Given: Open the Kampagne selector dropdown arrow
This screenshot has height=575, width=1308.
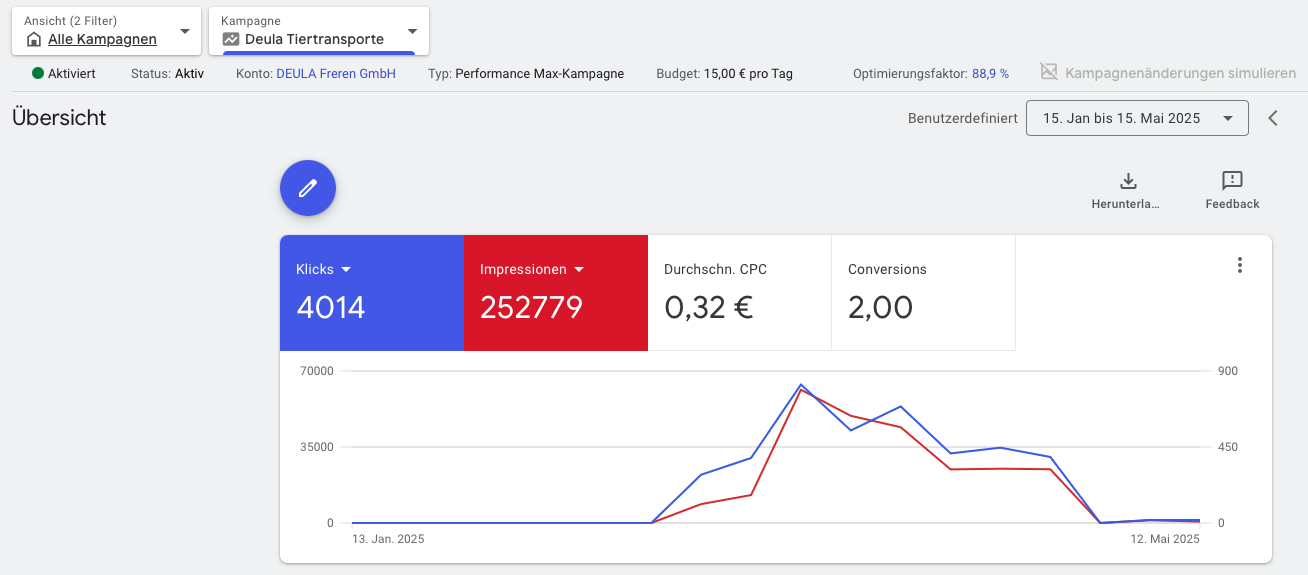Looking at the screenshot, I should 412,31.
